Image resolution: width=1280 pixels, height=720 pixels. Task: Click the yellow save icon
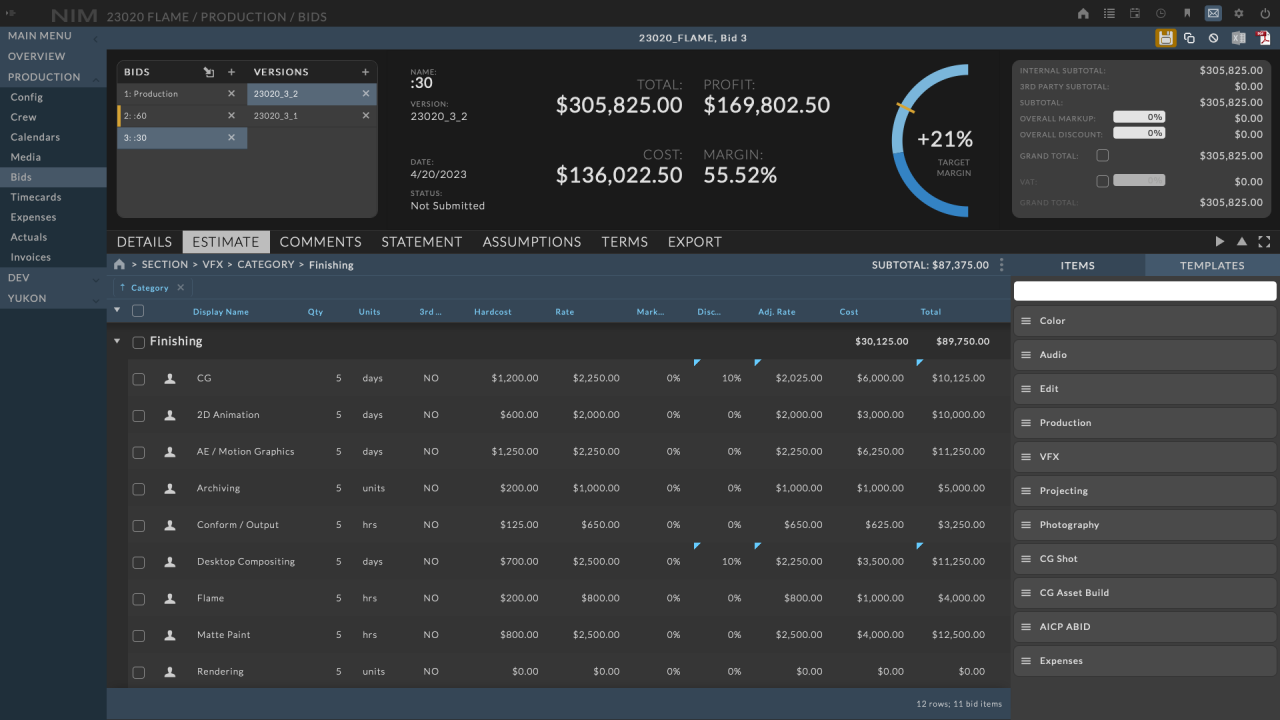click(x=1165, y=37)
